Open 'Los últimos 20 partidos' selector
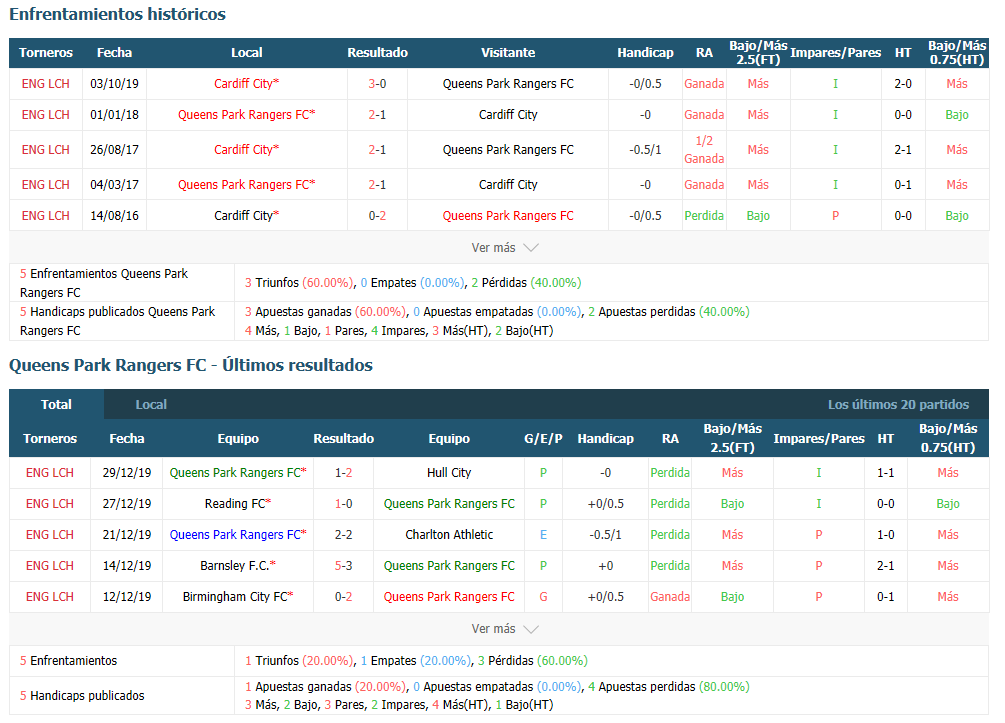This screenshot has height=723, width=1005. click(898, 404)
